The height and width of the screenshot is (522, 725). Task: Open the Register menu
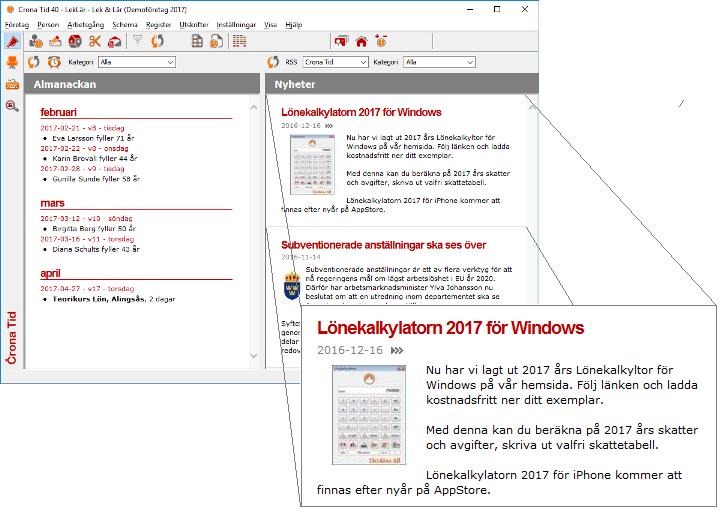[x=158, y=25]
